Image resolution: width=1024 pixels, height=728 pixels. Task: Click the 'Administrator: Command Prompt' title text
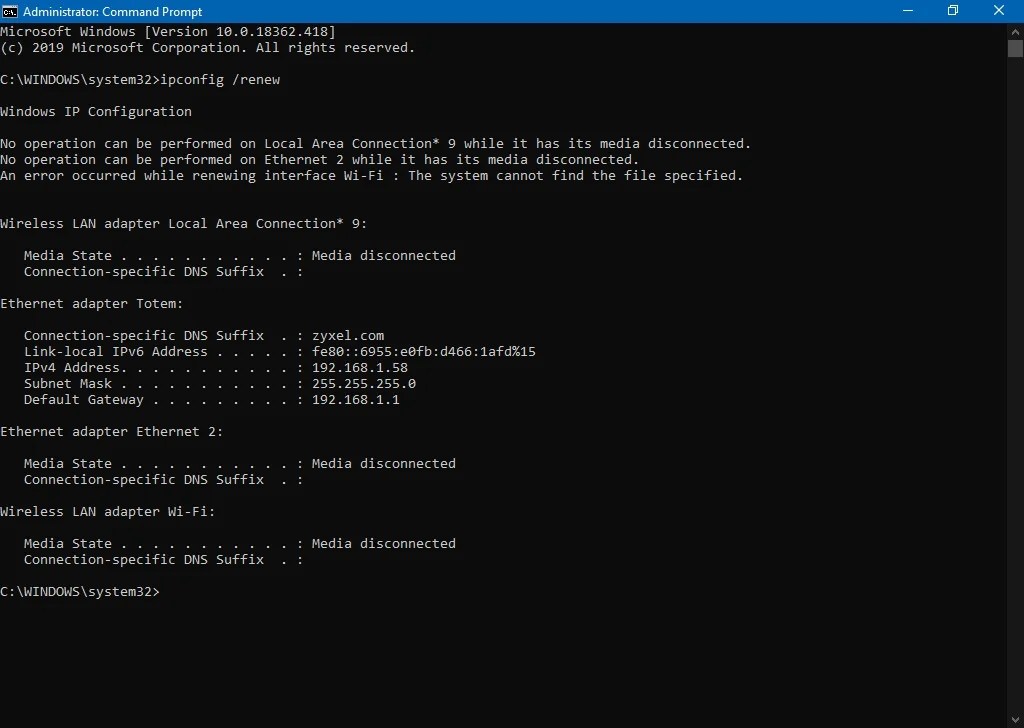click(x=112, y=12)
